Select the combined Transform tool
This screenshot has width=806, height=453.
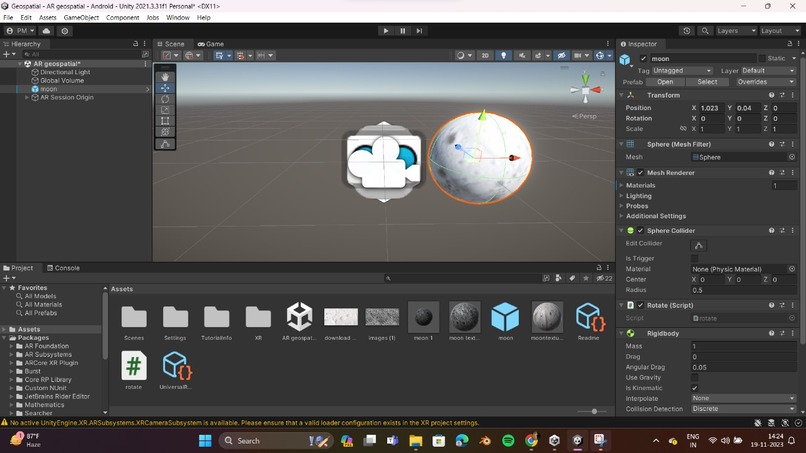(x=165, y=132)
